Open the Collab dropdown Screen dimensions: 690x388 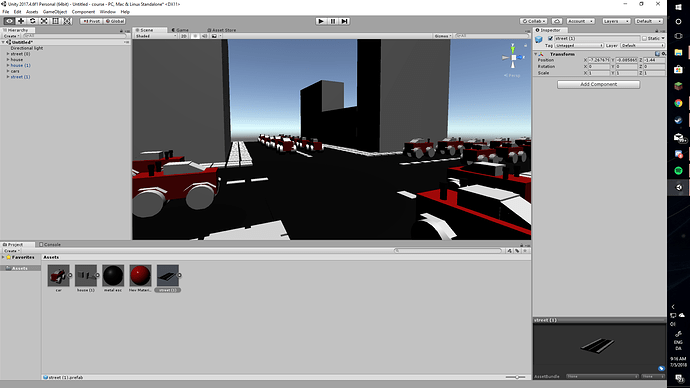[x=533, y=21]
